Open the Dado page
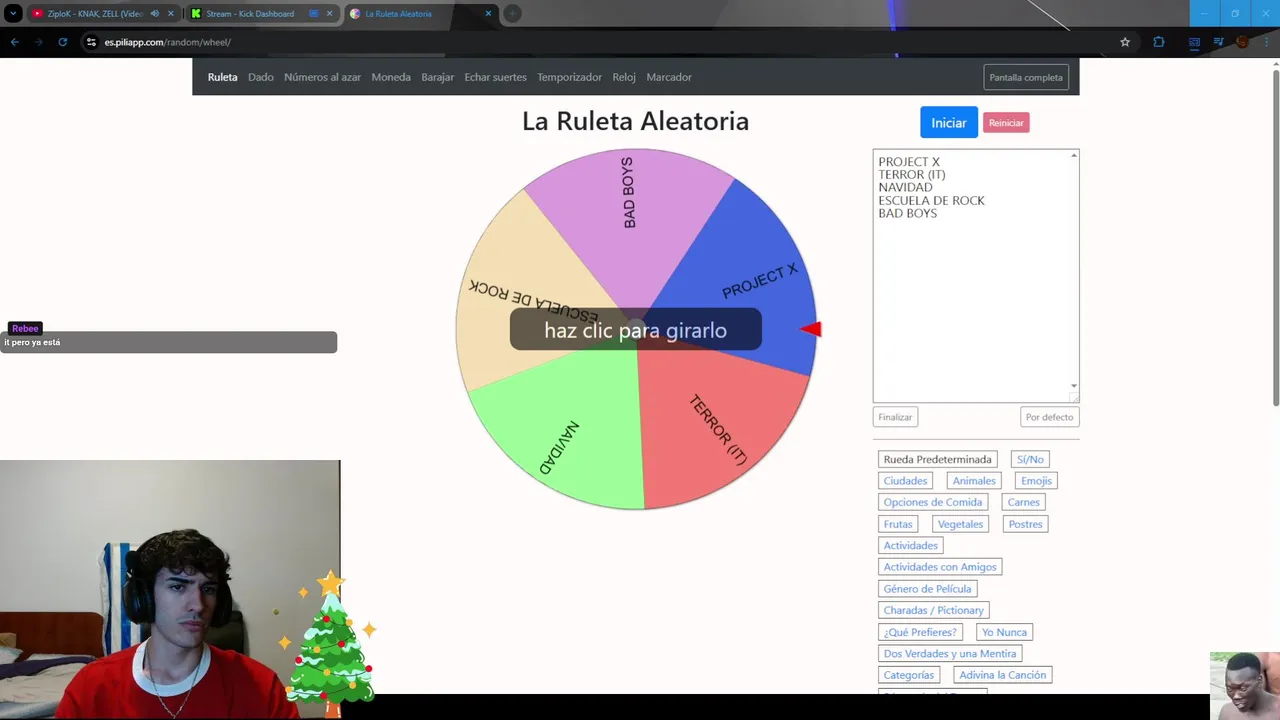 261,77
